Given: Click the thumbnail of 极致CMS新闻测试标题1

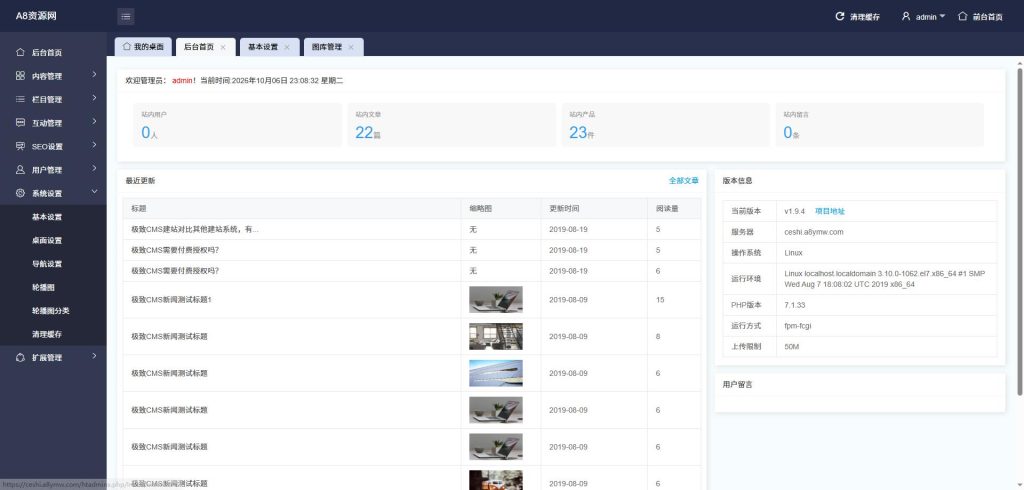Looking at the screenshot, I should [496, 300].
